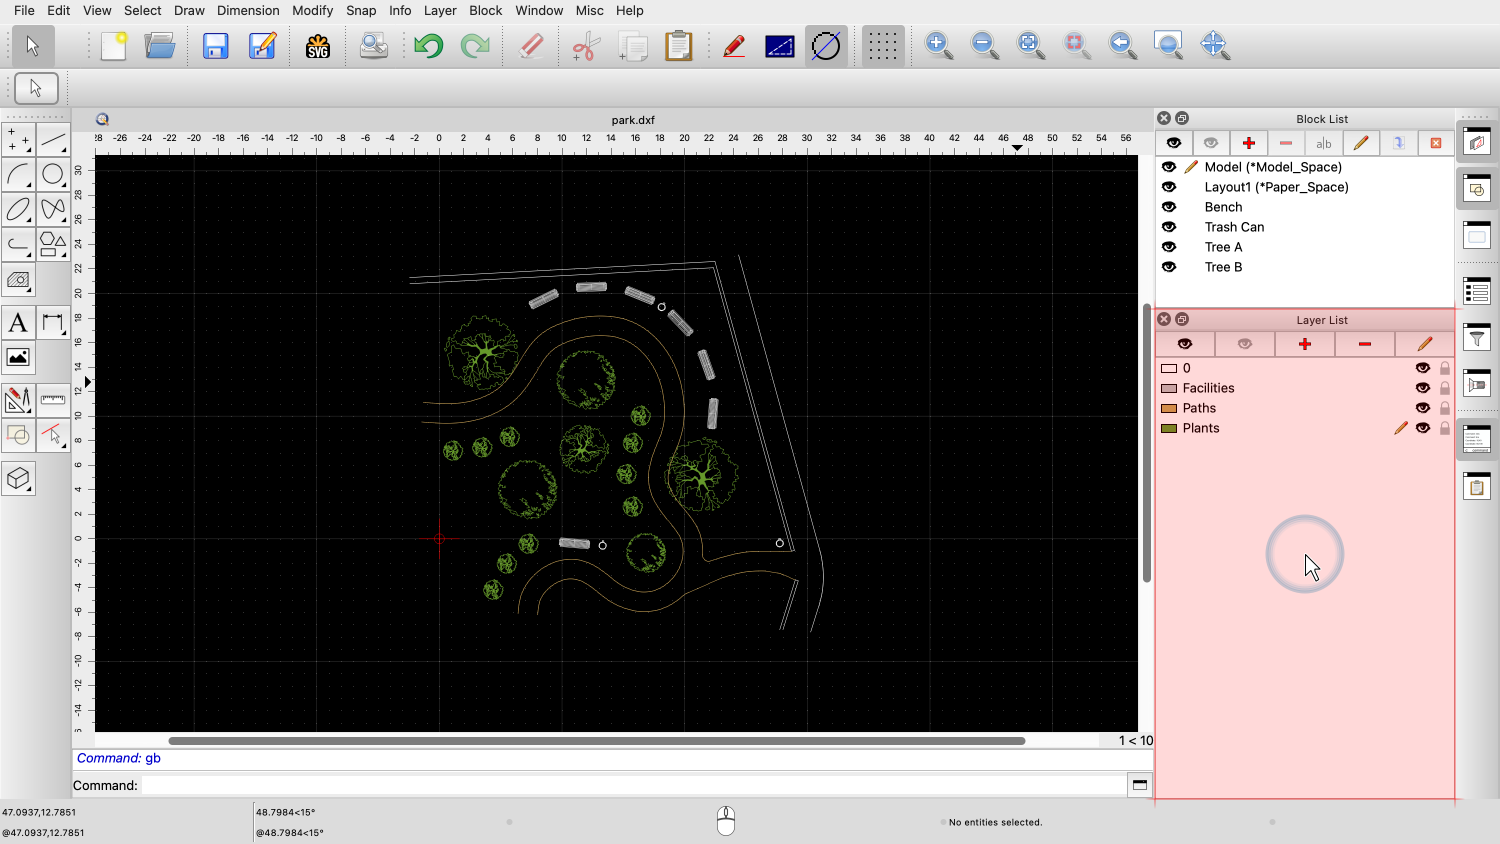Choose the Text tool
This screenshot has width=1500, height=844.
click(x=18, y=323)
